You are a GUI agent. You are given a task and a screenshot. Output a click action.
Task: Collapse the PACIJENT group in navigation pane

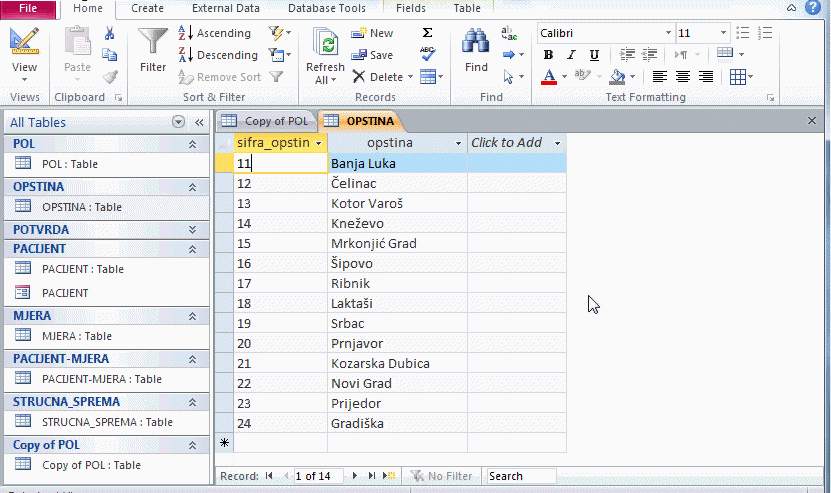[x=192, y=248]
